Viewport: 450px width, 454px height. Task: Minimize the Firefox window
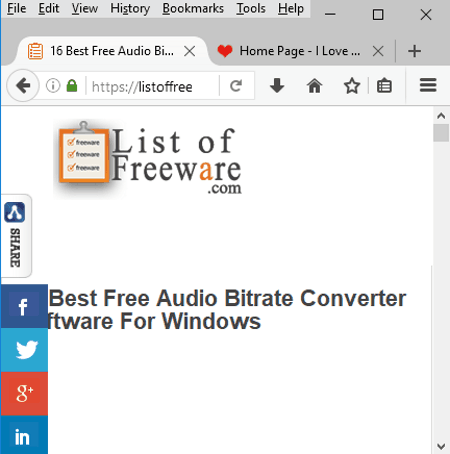click(330, 14)
